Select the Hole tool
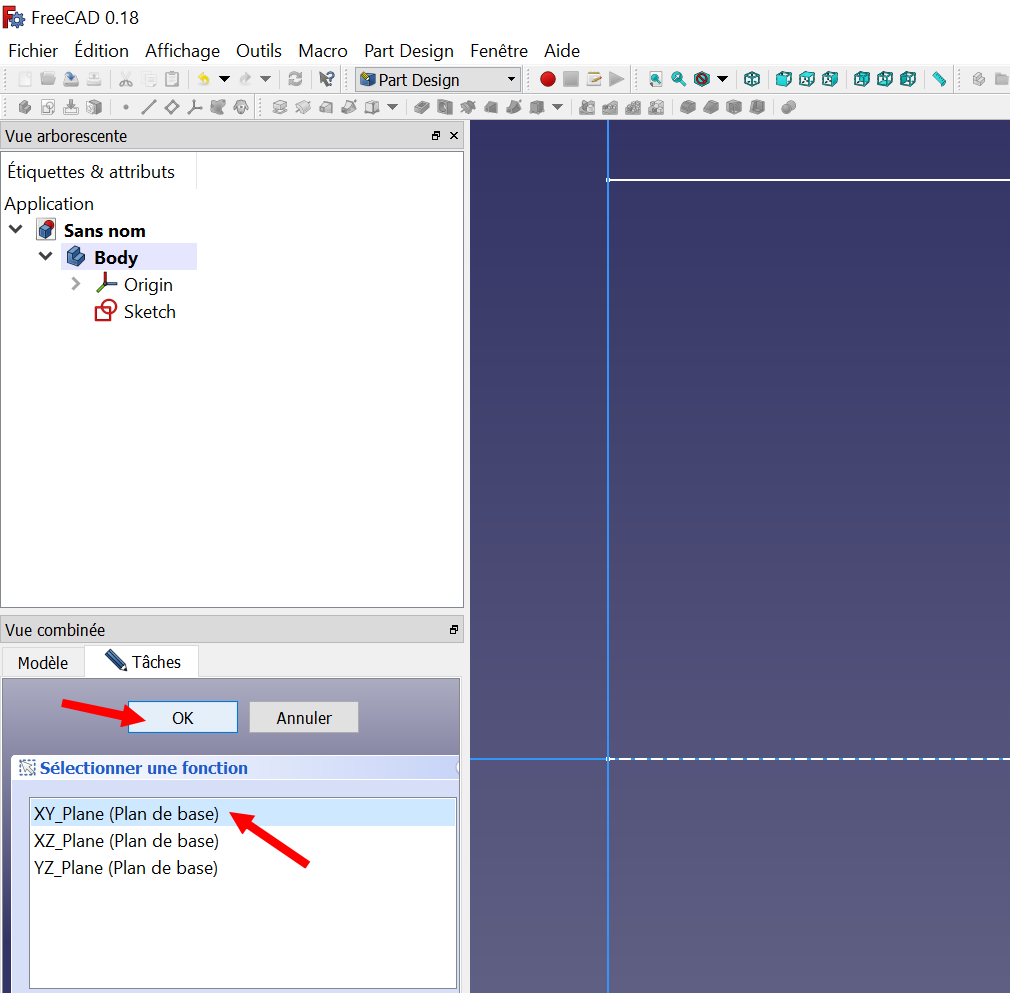The height and width of the screenshot is (993, 1010). (445, 107)
